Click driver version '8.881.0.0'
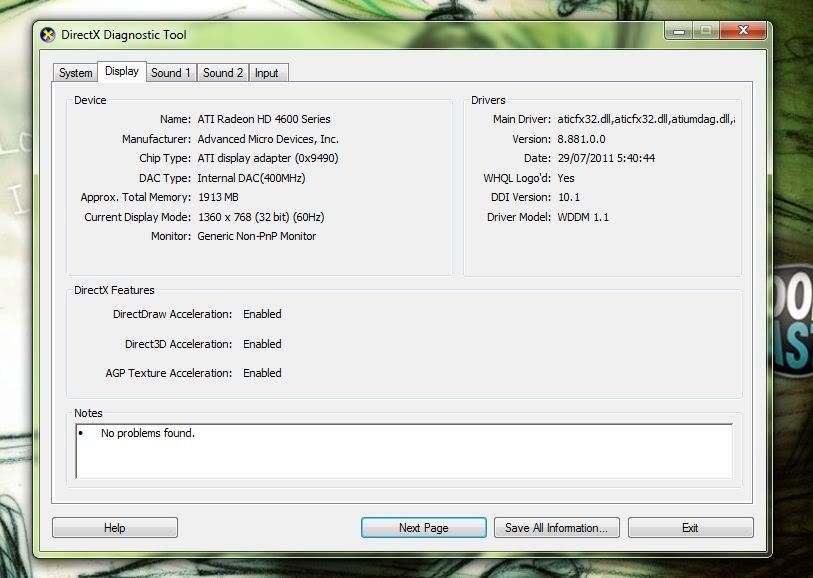The width and height of the screenshot is (813, 578). 581,139
